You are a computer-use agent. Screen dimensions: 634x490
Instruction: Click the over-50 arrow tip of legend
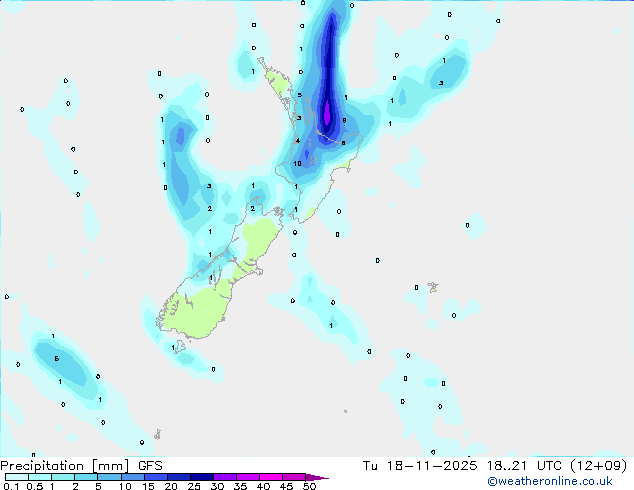point(317,477)
